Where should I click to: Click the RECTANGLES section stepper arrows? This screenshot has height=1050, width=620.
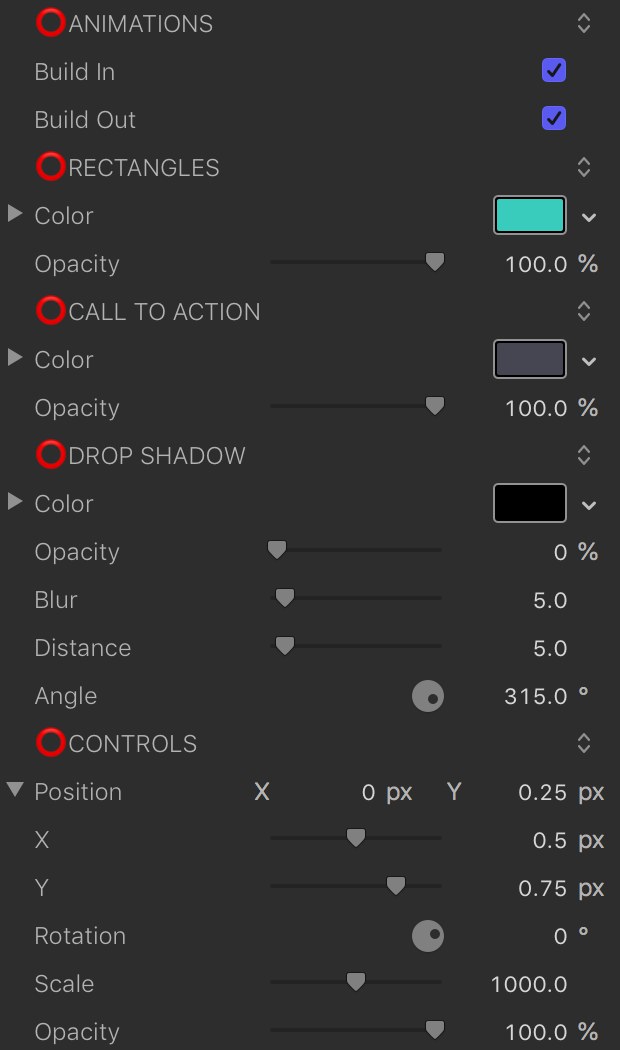tap(583, 167)
